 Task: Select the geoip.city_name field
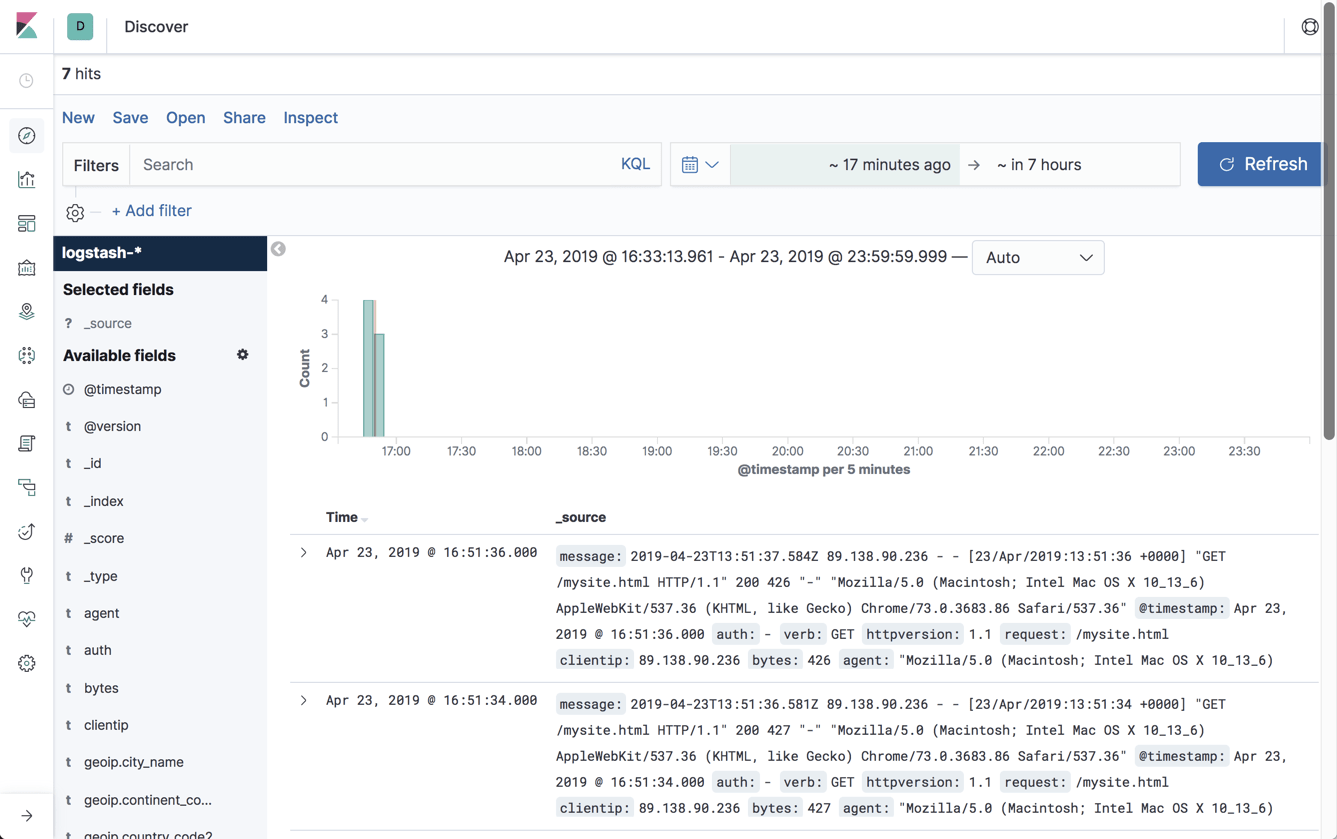[133, 763]
